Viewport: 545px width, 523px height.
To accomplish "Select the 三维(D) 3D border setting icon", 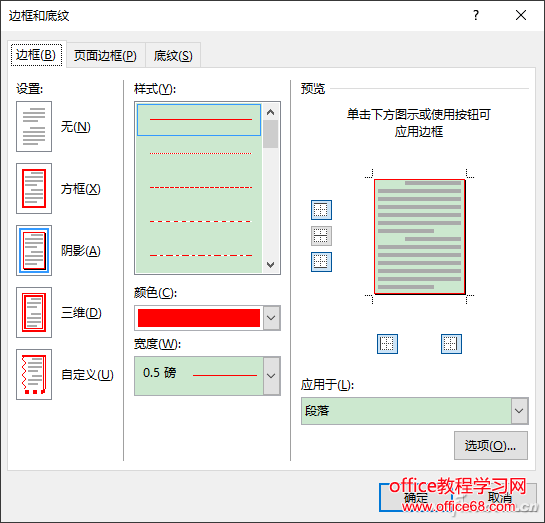I will point(34,312).
